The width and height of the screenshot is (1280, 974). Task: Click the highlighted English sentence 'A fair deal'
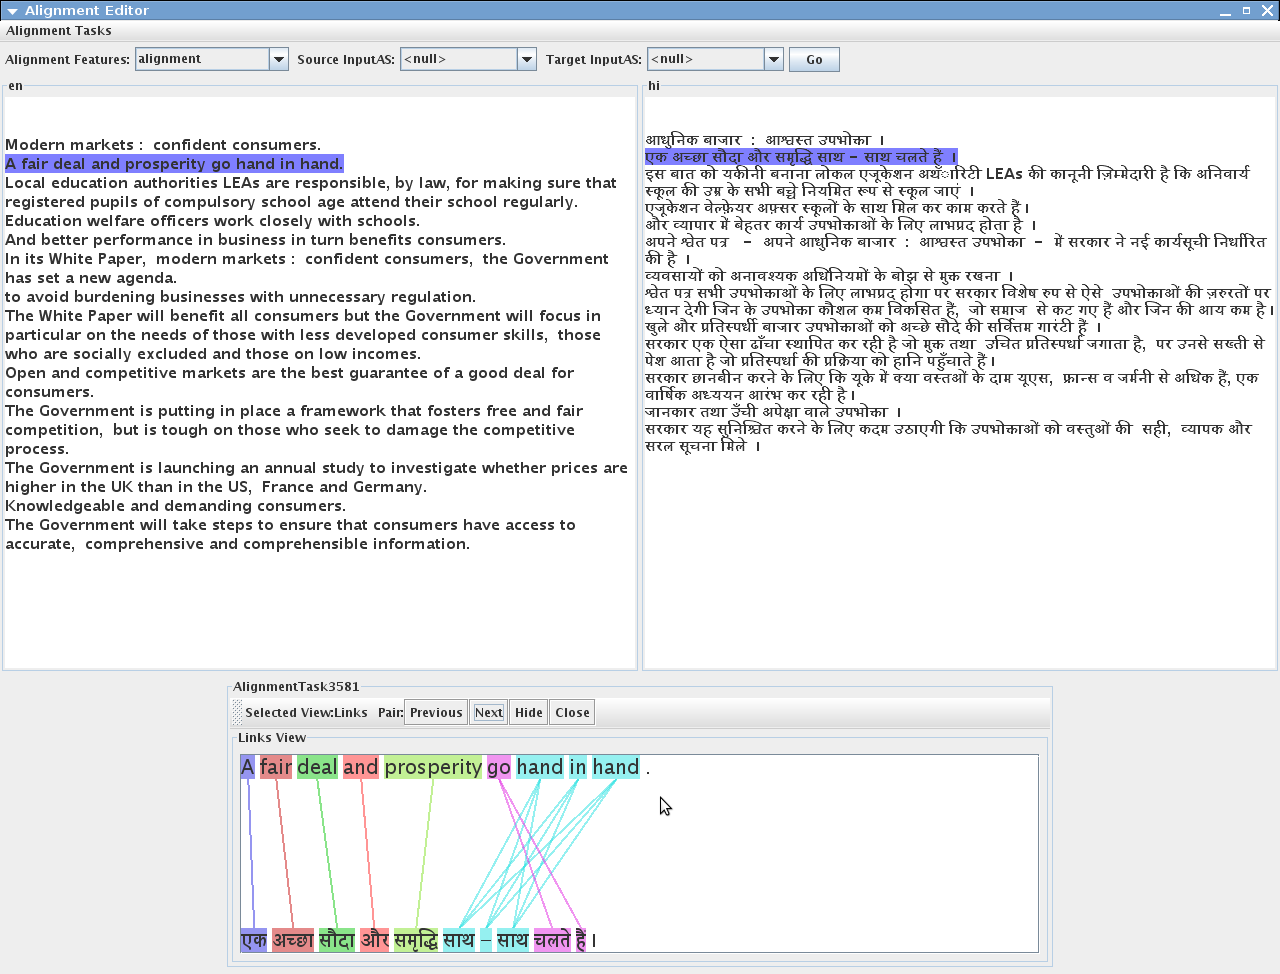click(174, 164)
